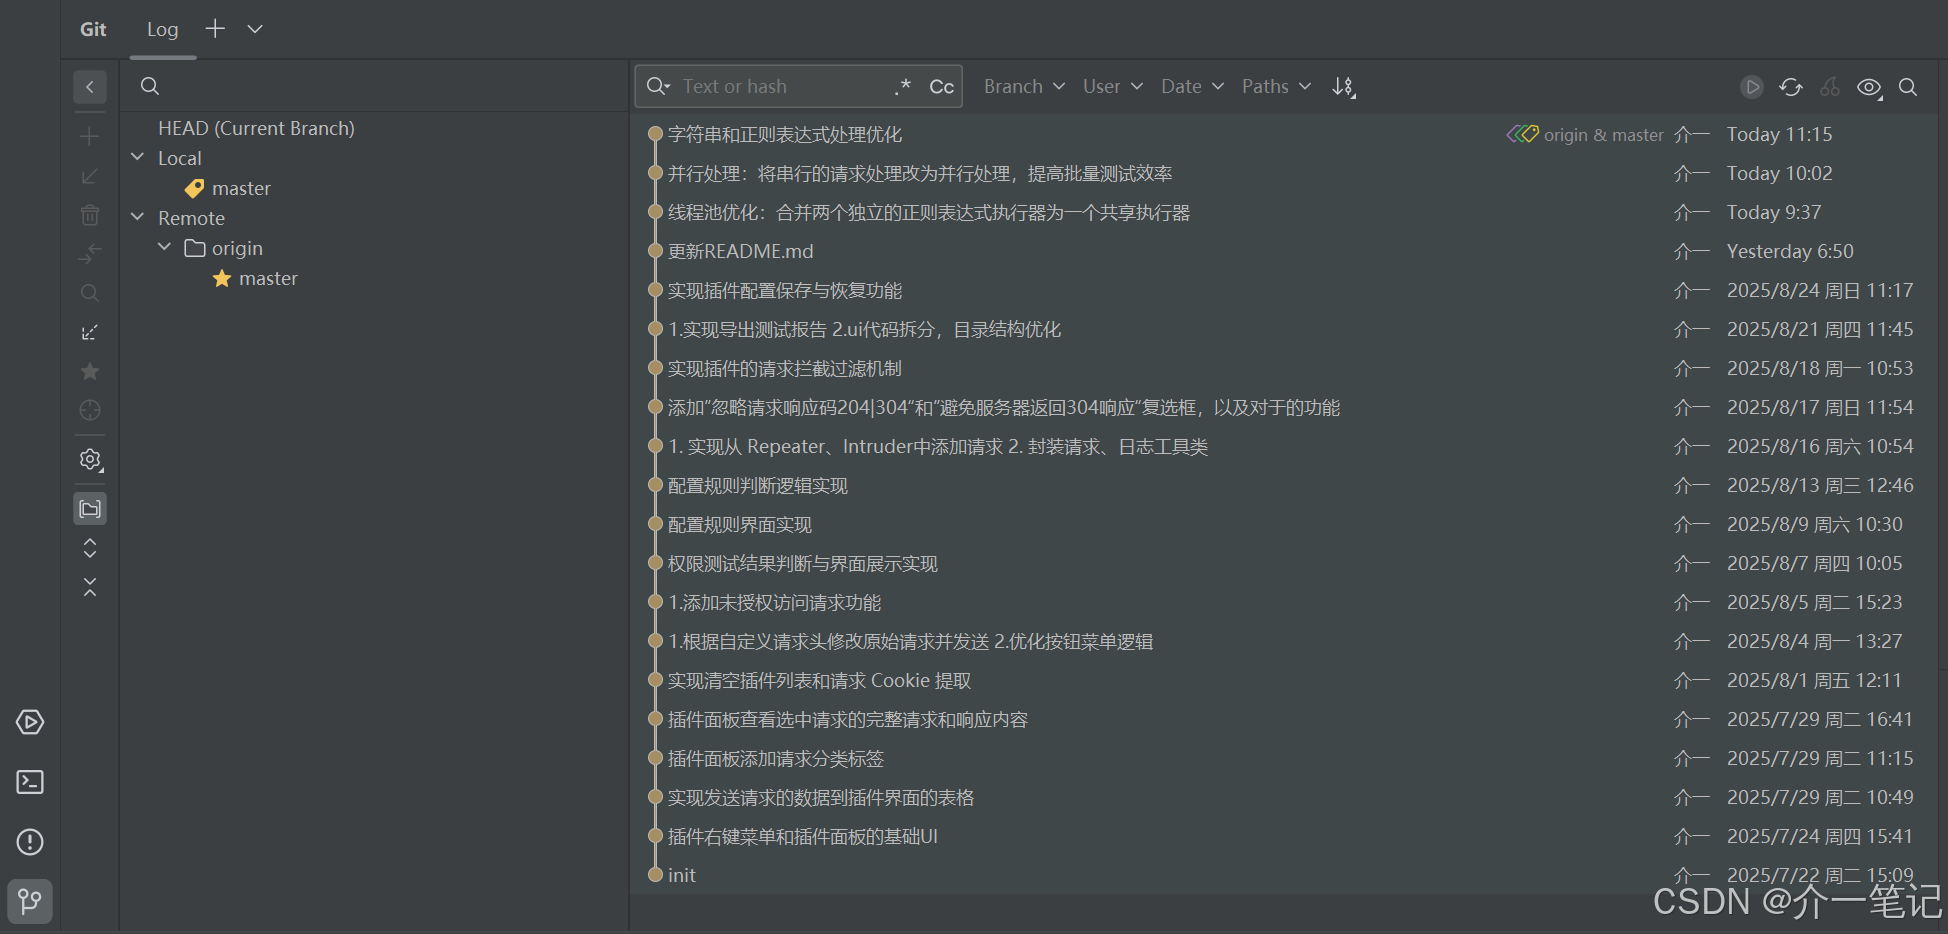Select commit '实现插件配置保存与恢复功能'
This screenshot has width=1948, height=934.
tap(785, 290)
